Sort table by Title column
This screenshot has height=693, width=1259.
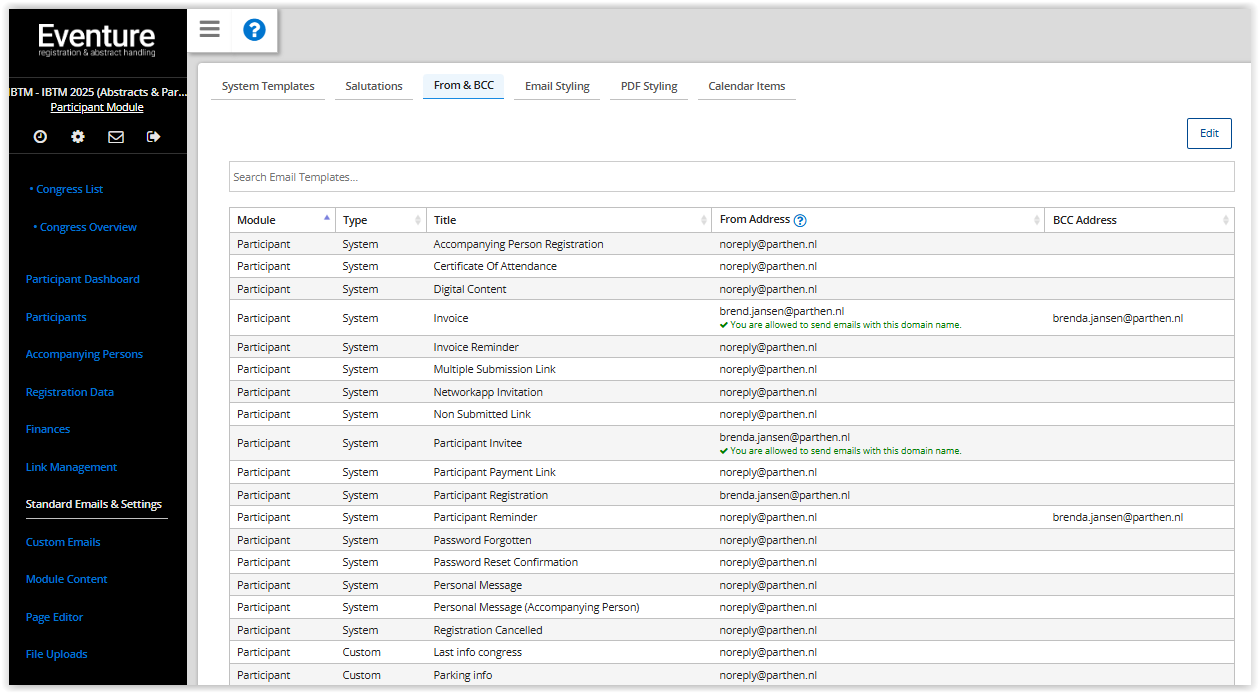click(568, 220)
